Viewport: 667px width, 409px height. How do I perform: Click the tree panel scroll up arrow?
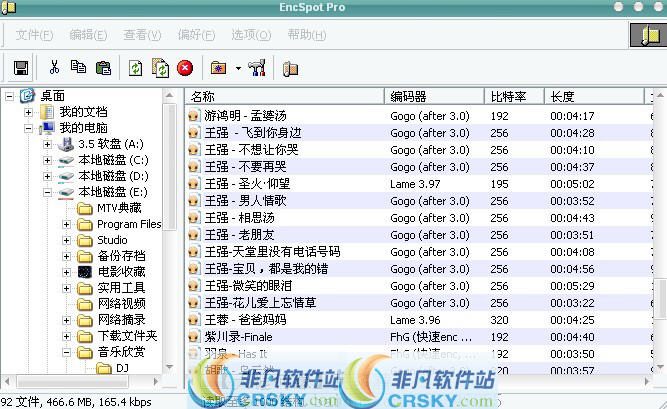169,95
